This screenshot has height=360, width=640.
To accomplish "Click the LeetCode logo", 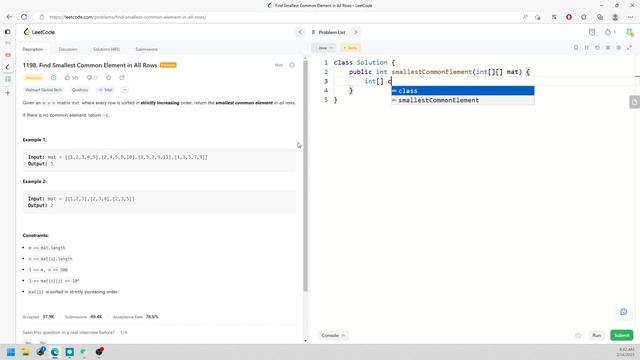I will click(x=39, y=32).
